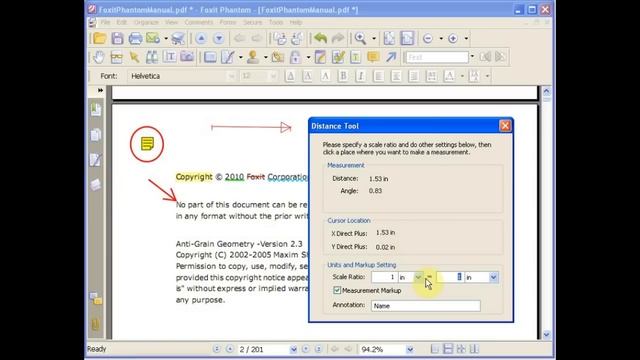Viewport: 640px width, 360px height.
Task: Toggle the Measurement Markup checkbox
Action: tap(337, 290)
